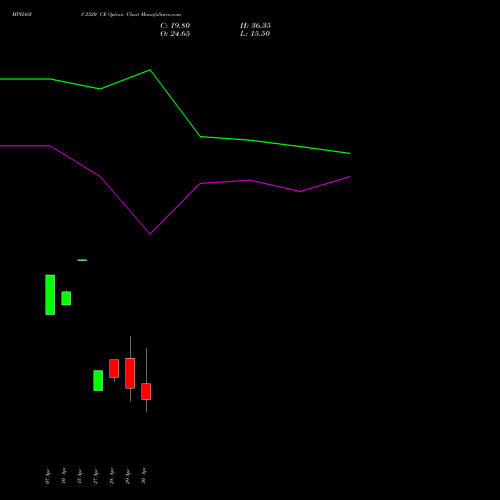Click the 'CE Option Chart' title text
The height and width of the screenshot is (500, 500).
coord(119,15)
